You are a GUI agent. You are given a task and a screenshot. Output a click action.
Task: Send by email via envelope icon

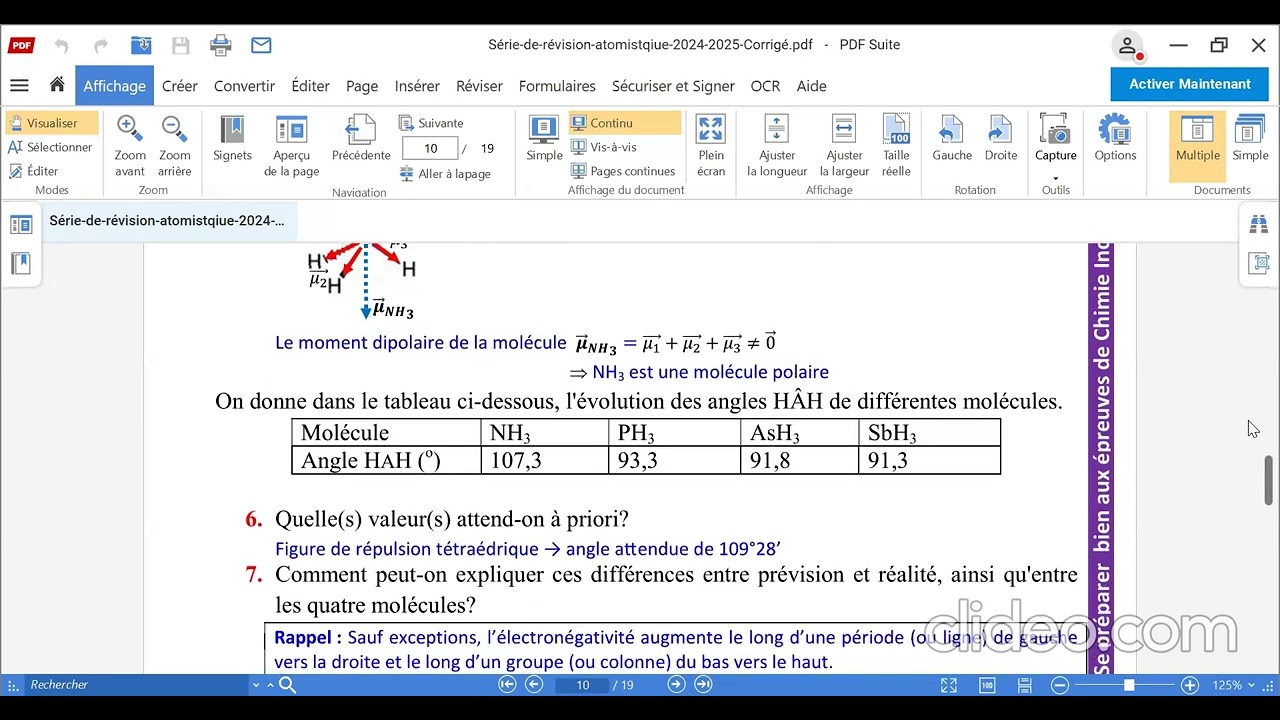[261, 45]
